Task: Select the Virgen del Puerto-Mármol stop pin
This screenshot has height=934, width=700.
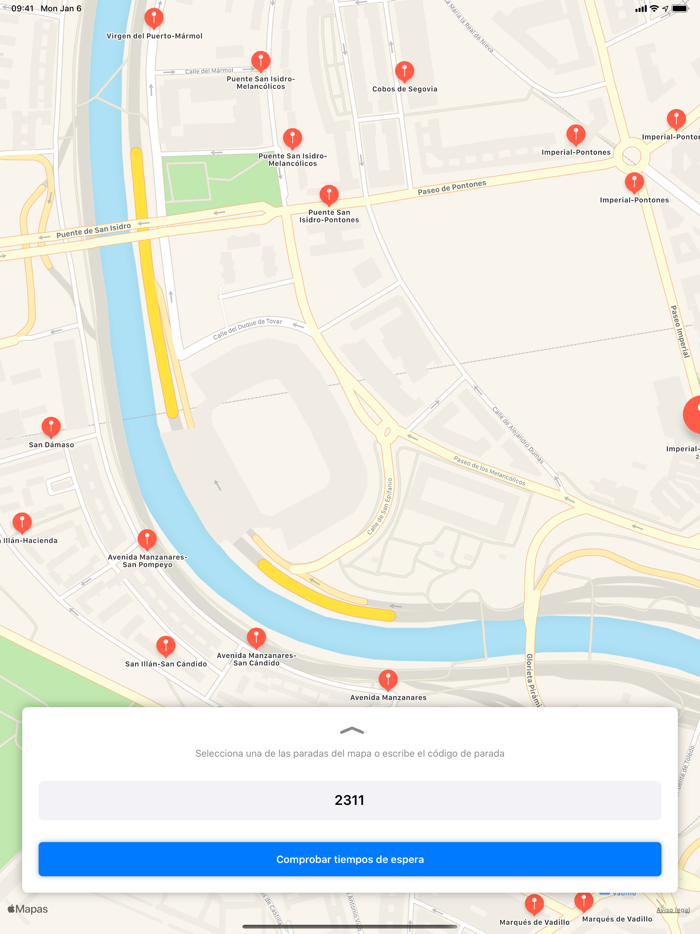Action: tap(154, 18)
